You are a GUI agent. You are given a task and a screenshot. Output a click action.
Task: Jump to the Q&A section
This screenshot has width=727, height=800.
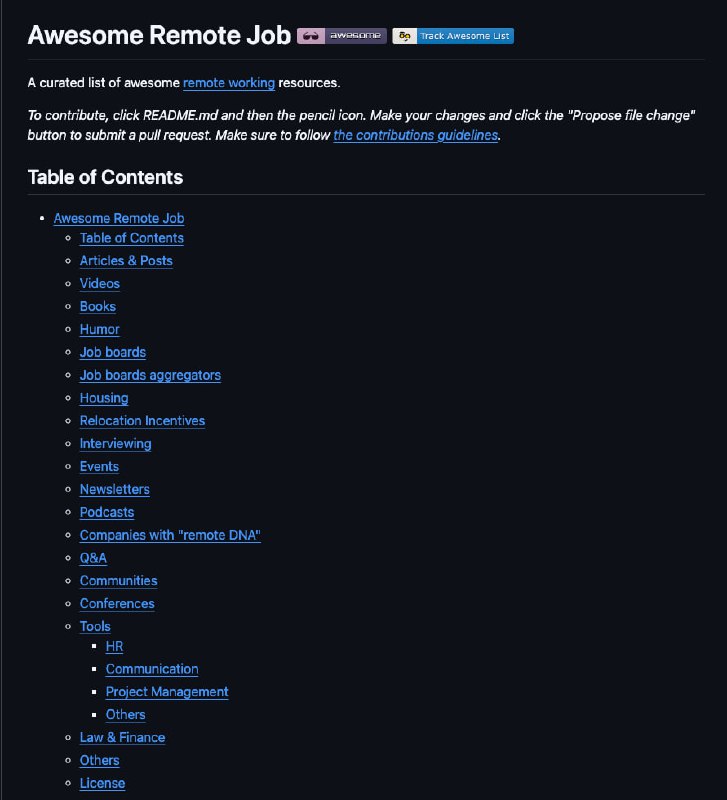coord(93,558)
